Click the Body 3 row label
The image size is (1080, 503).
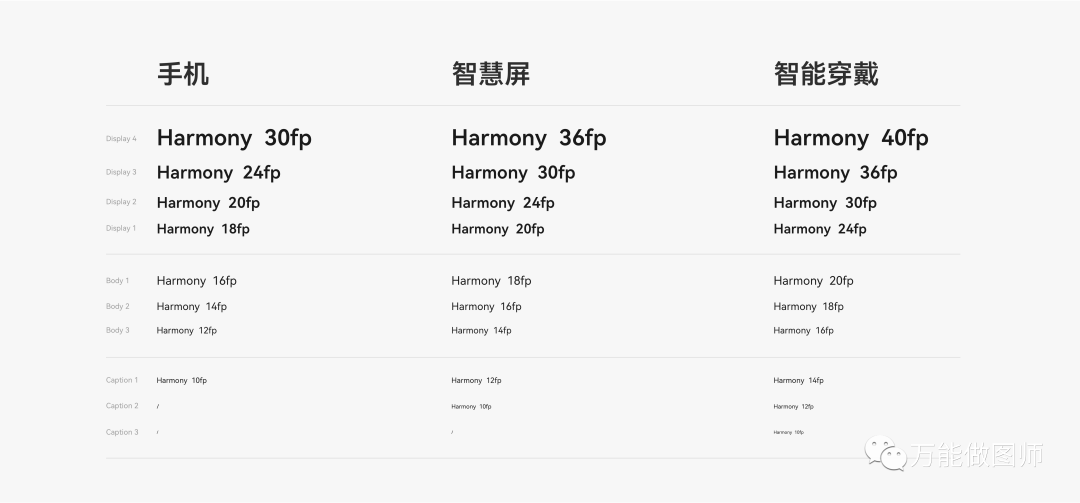[x=117, y=330]
